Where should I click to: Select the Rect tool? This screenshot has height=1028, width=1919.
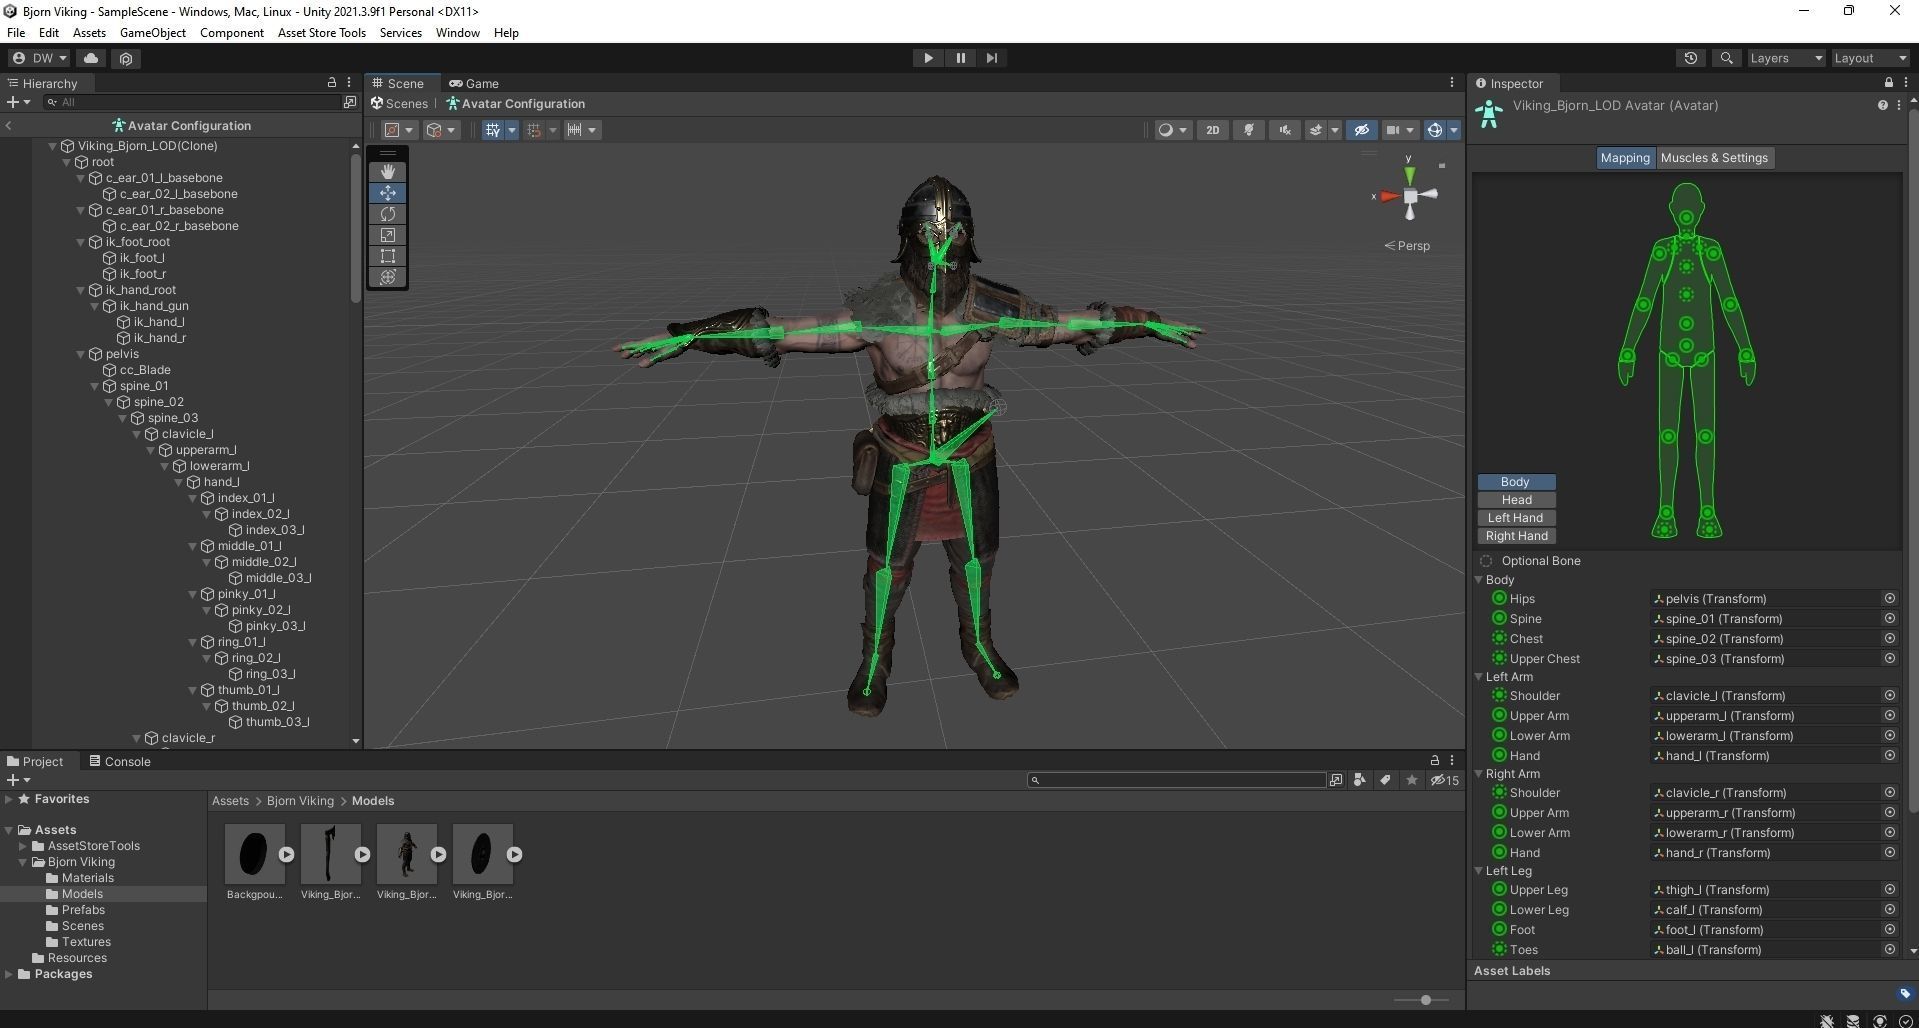pos(388,256)
